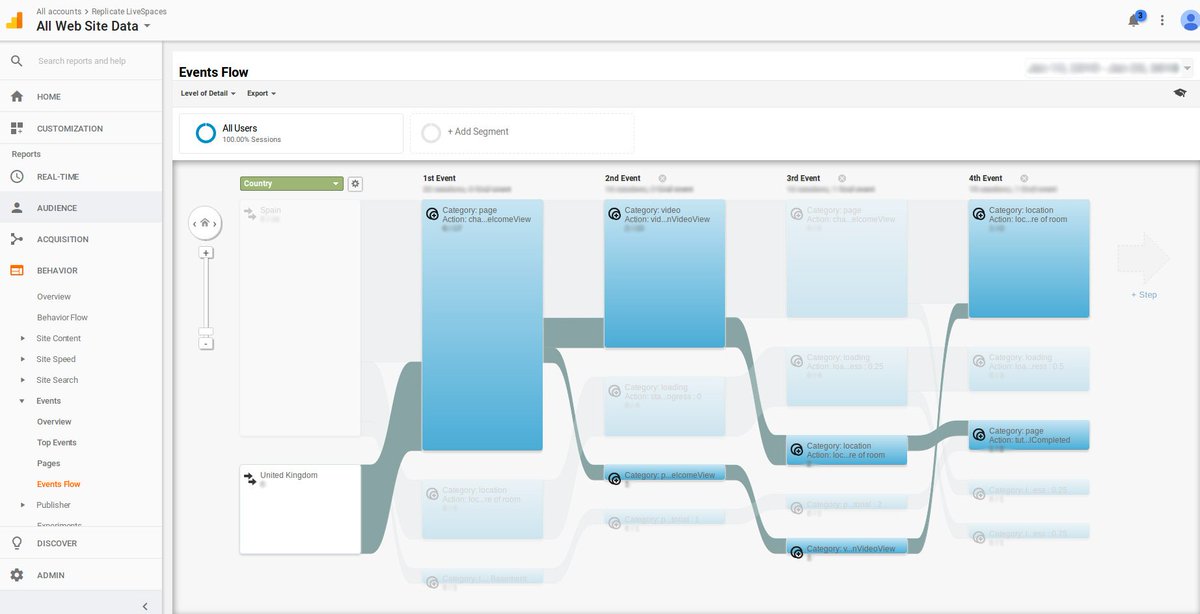
Task: Click the home icon on the flow zoom control
Action: click(x=205, y=222)
